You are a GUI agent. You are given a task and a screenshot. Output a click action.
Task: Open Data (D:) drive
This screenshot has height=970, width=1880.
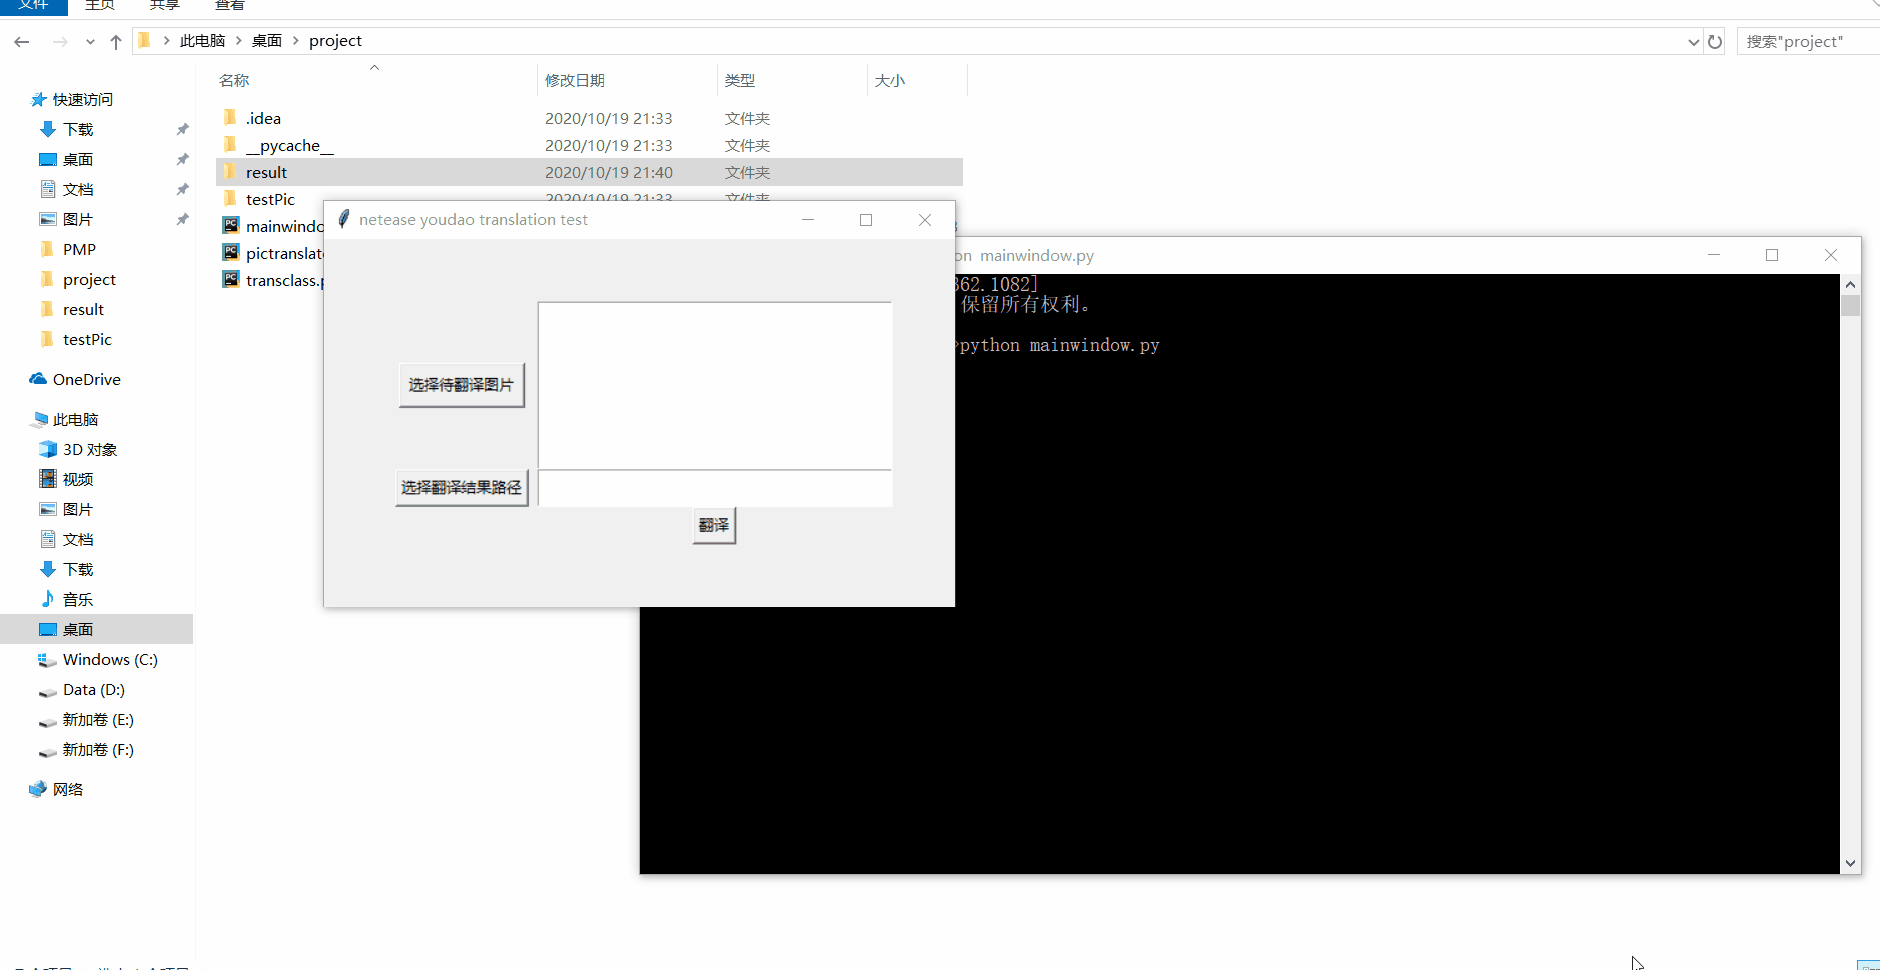93,689
